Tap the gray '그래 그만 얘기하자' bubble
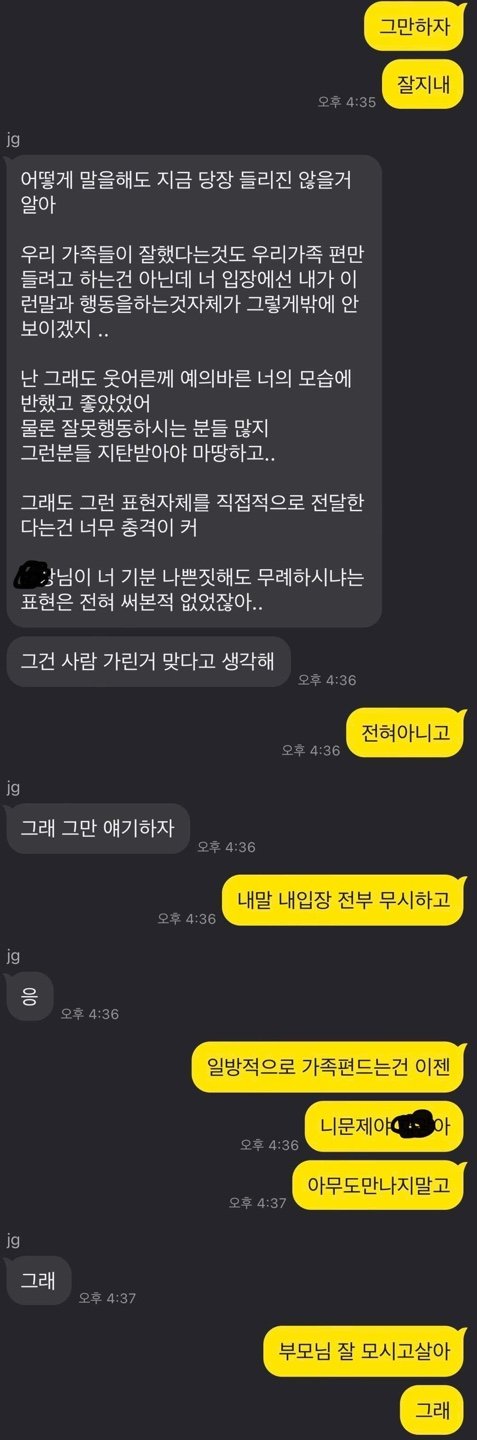The height and width of the screenshot is (1440, 477). (x=97, y=828)
